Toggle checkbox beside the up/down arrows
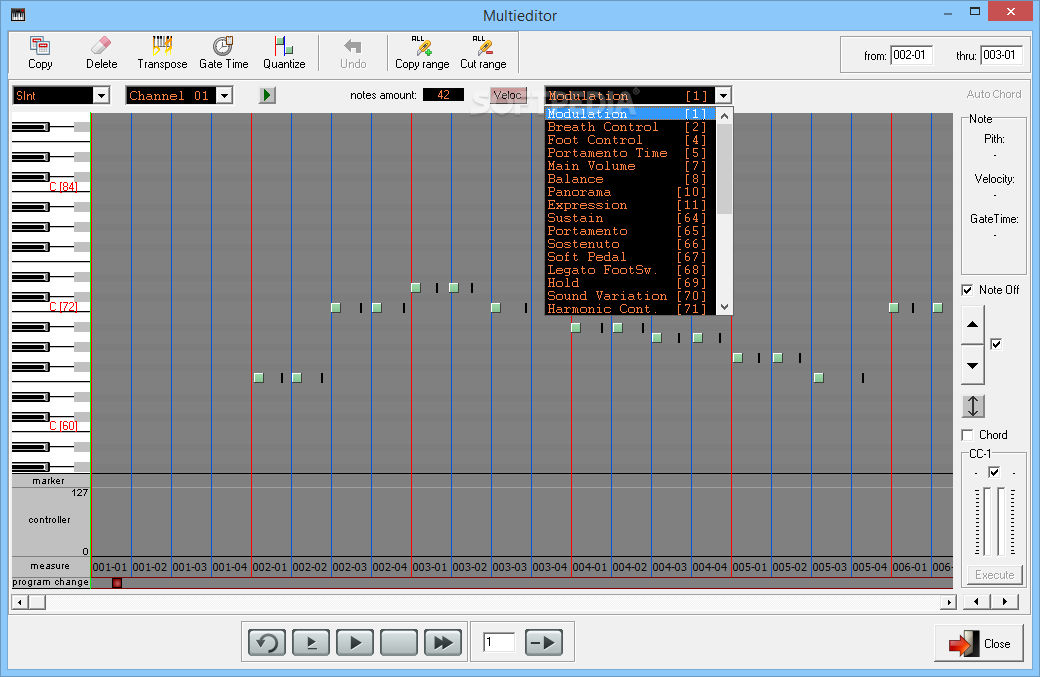Screen dimensions: 1040x677 [996, 343]
